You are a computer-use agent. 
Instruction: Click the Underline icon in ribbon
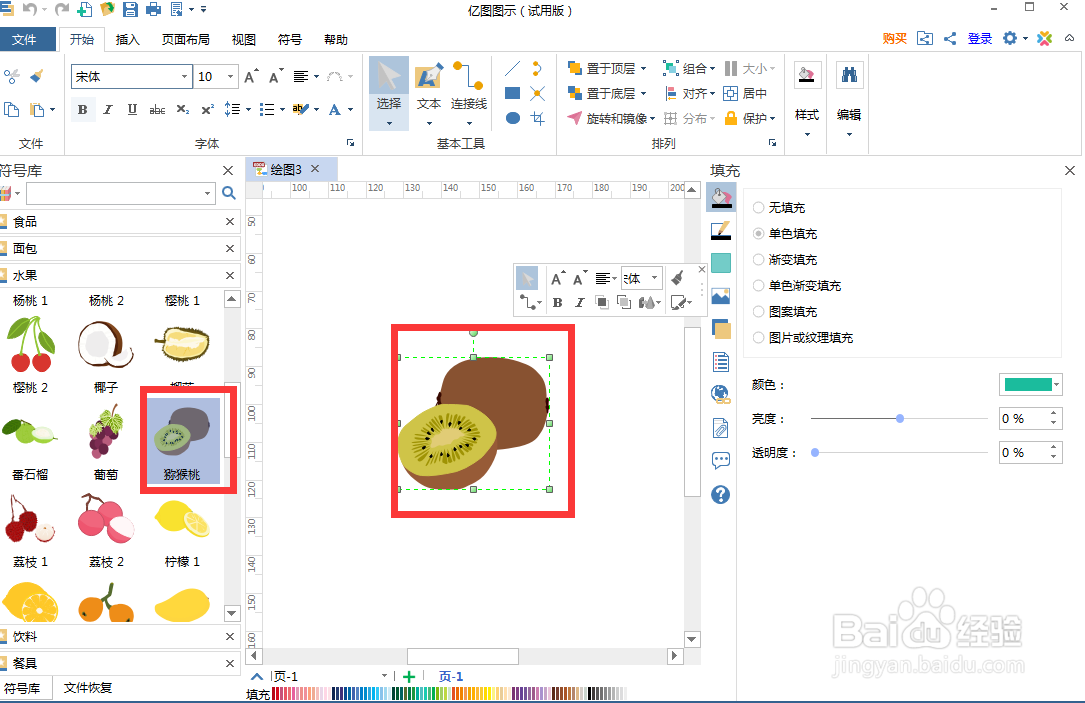coord(132,109)
